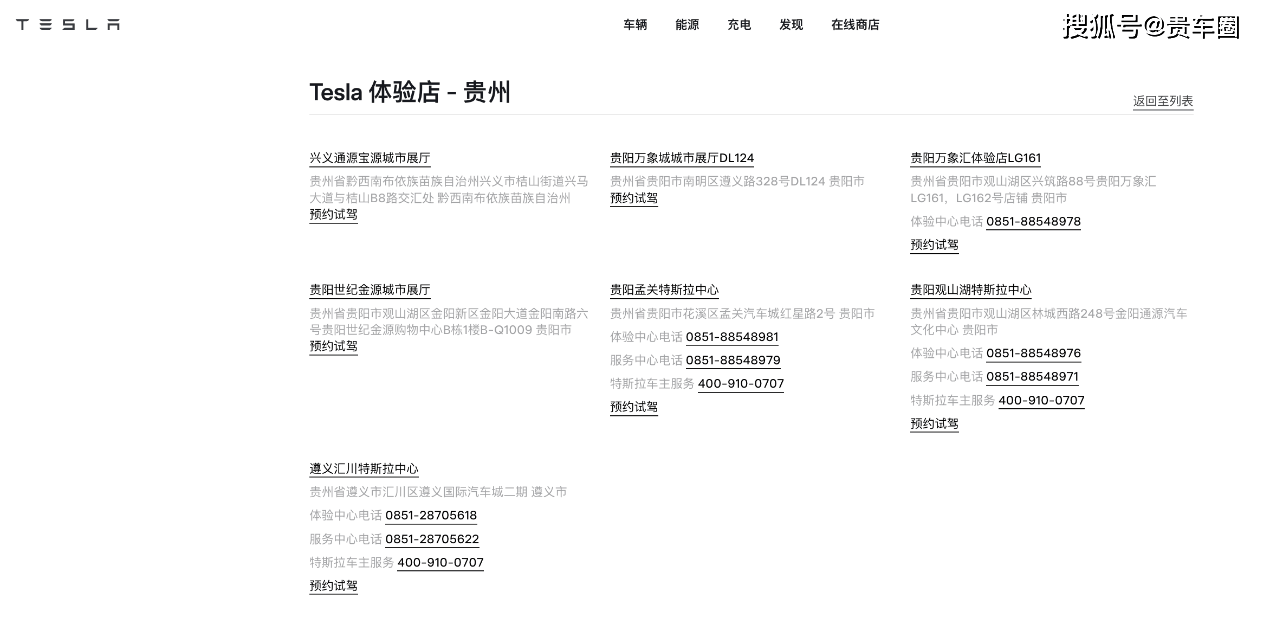Viewport: 1270px width, 630px height.
Task: Click the 返回至列表 link
Action: (1163, 101)
